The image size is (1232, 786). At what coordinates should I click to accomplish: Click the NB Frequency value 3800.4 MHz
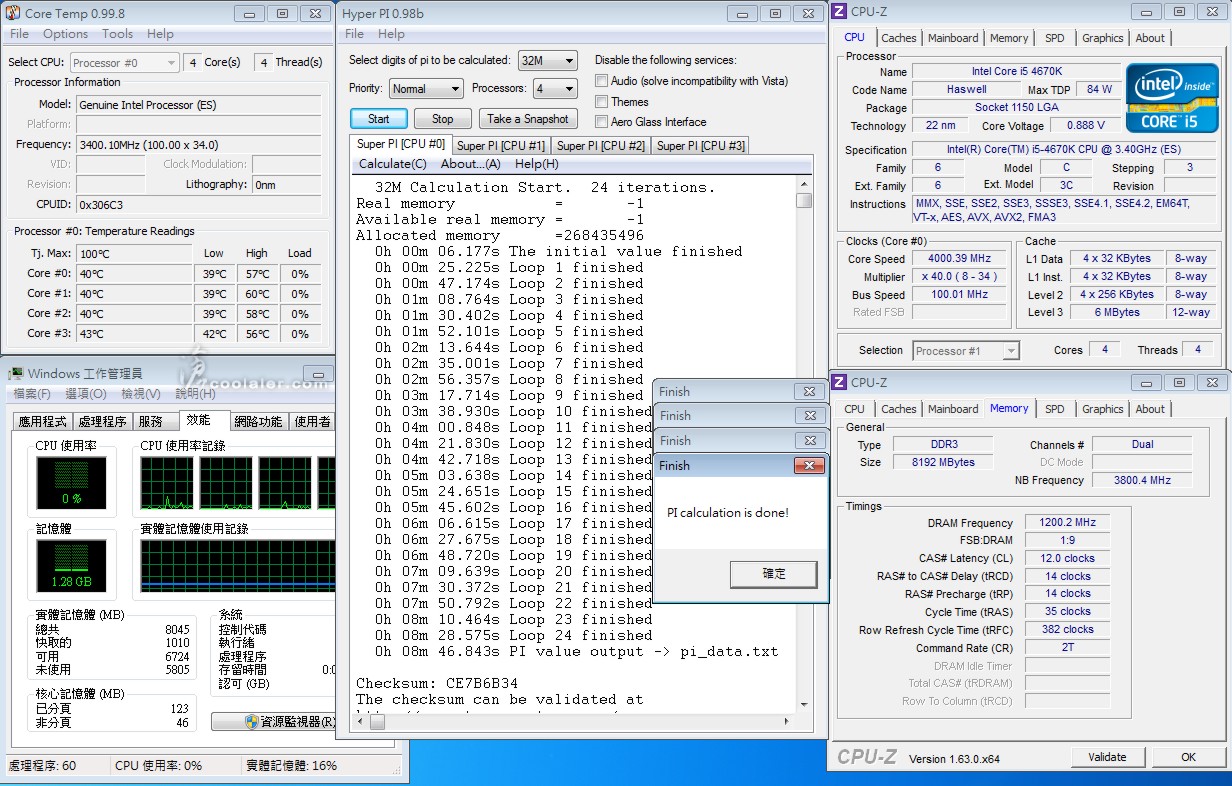coord(1142,480)
